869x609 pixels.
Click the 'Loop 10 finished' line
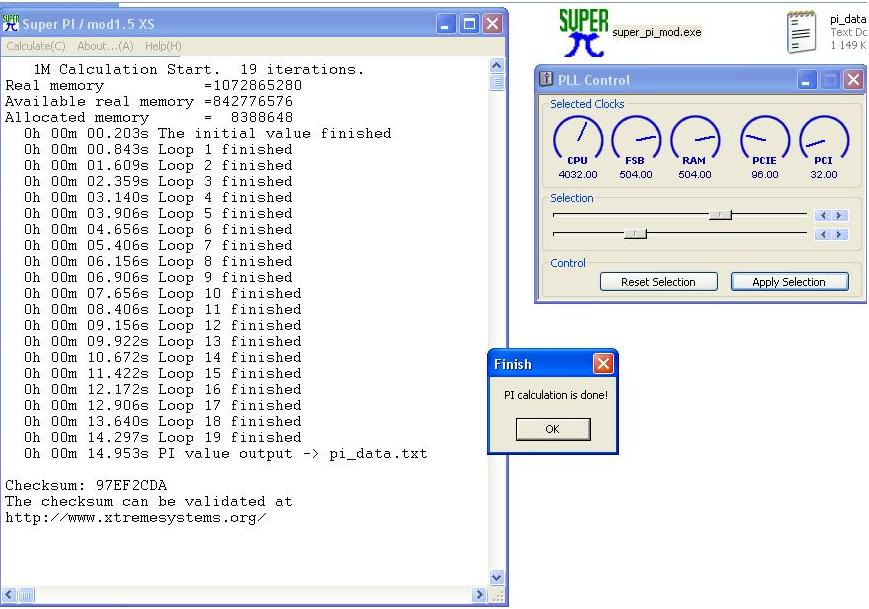coord(162,294)
